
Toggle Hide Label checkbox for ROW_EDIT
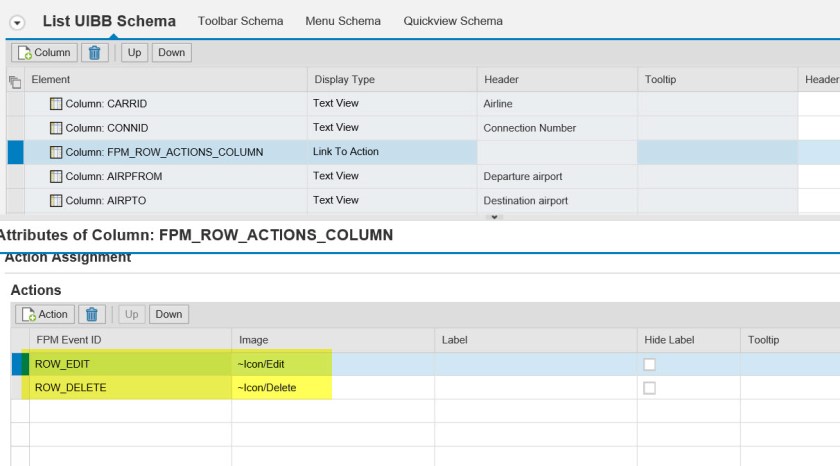pyautogui.click(x=650, y=364)
